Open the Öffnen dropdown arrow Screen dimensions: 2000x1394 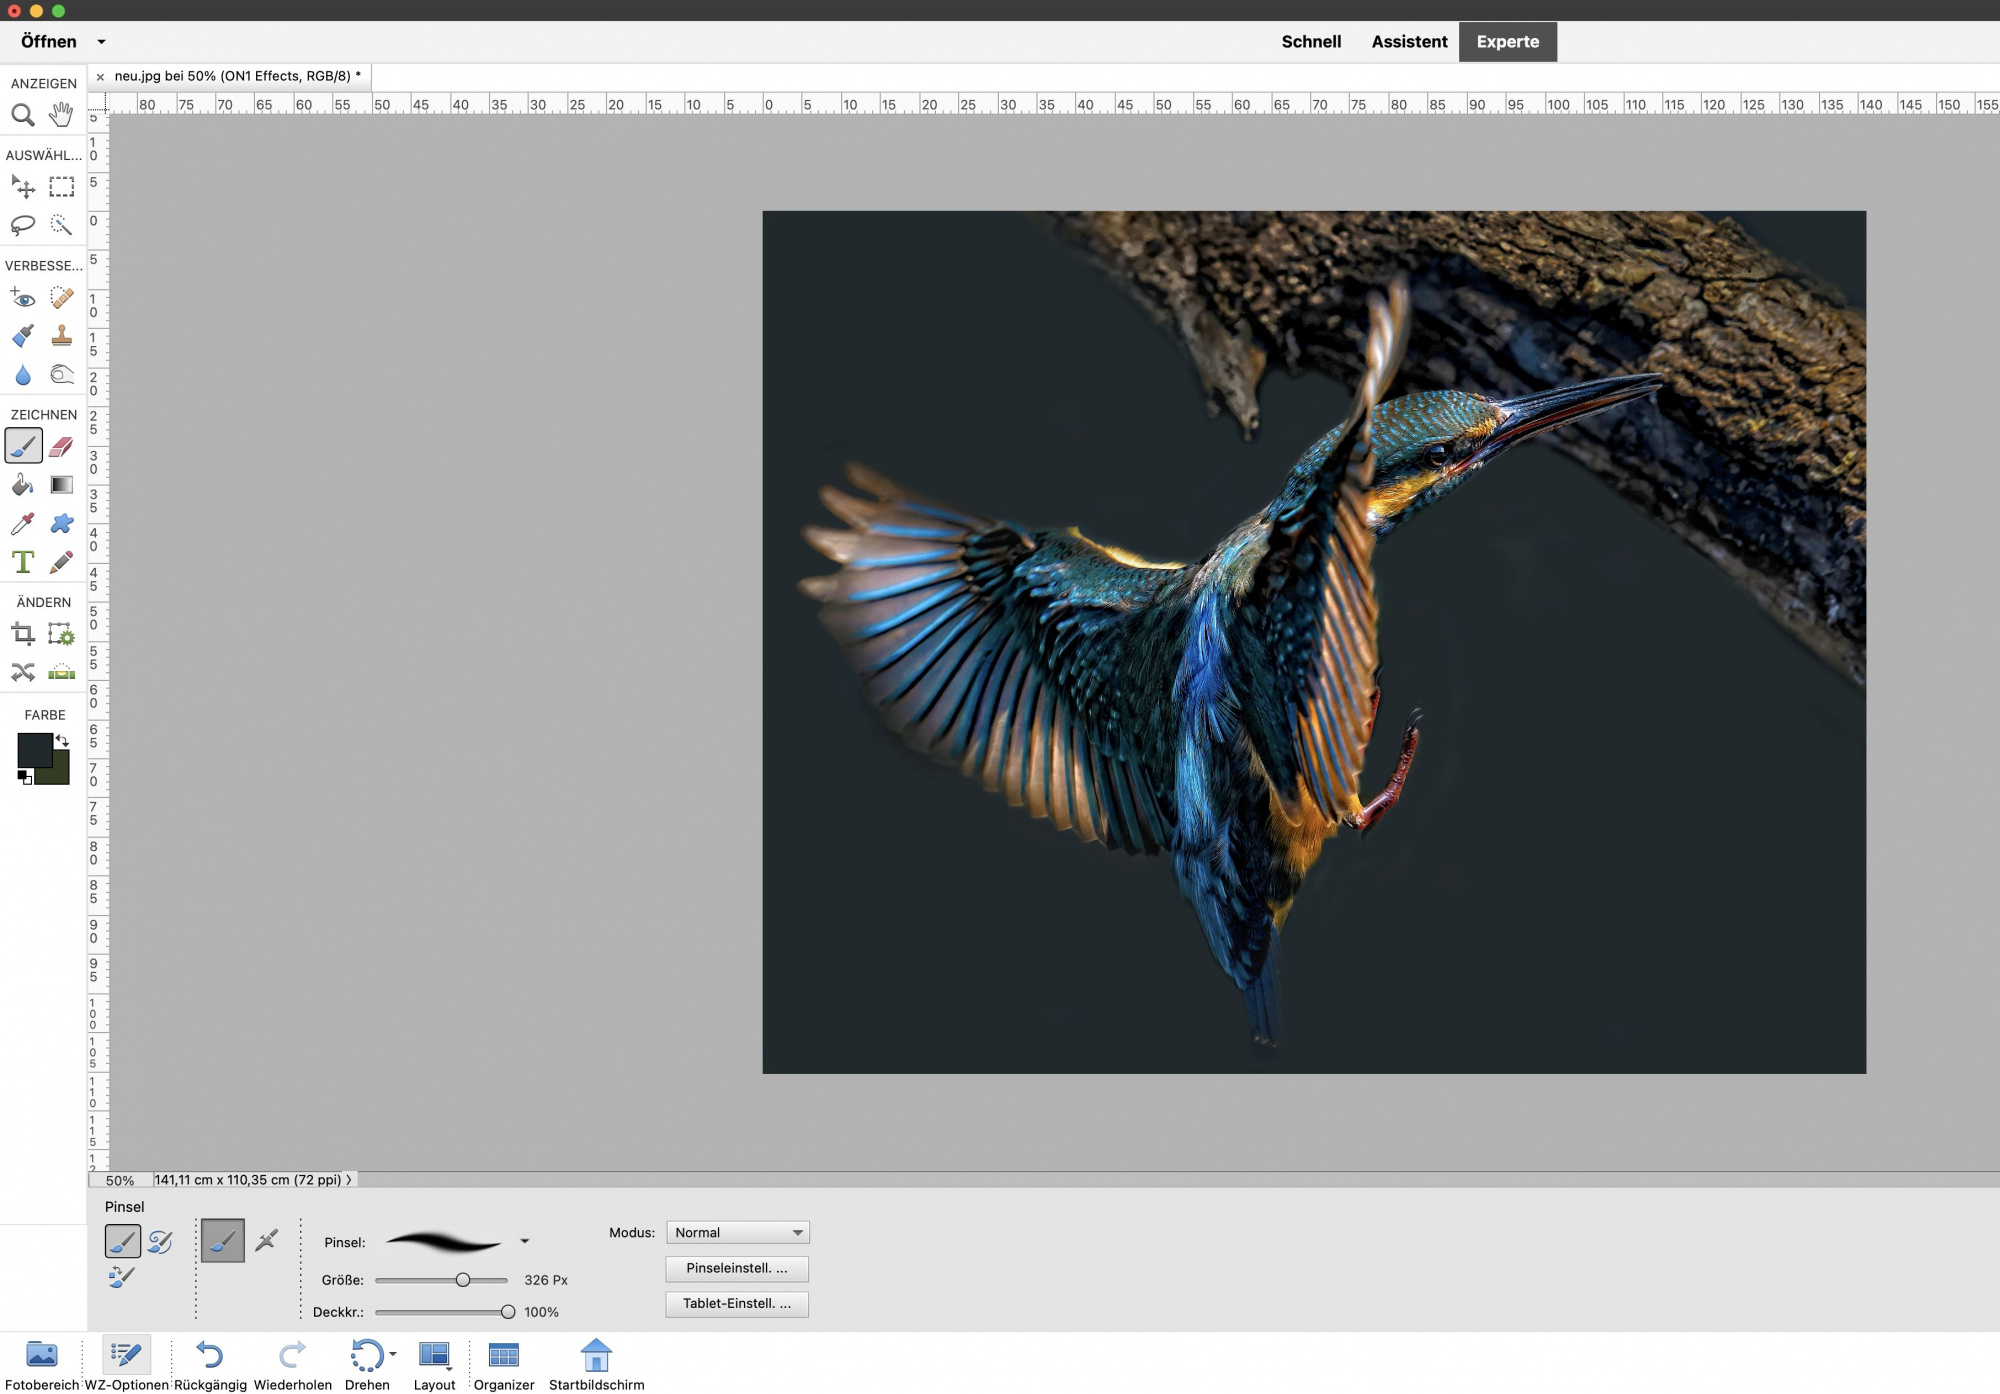101,42
